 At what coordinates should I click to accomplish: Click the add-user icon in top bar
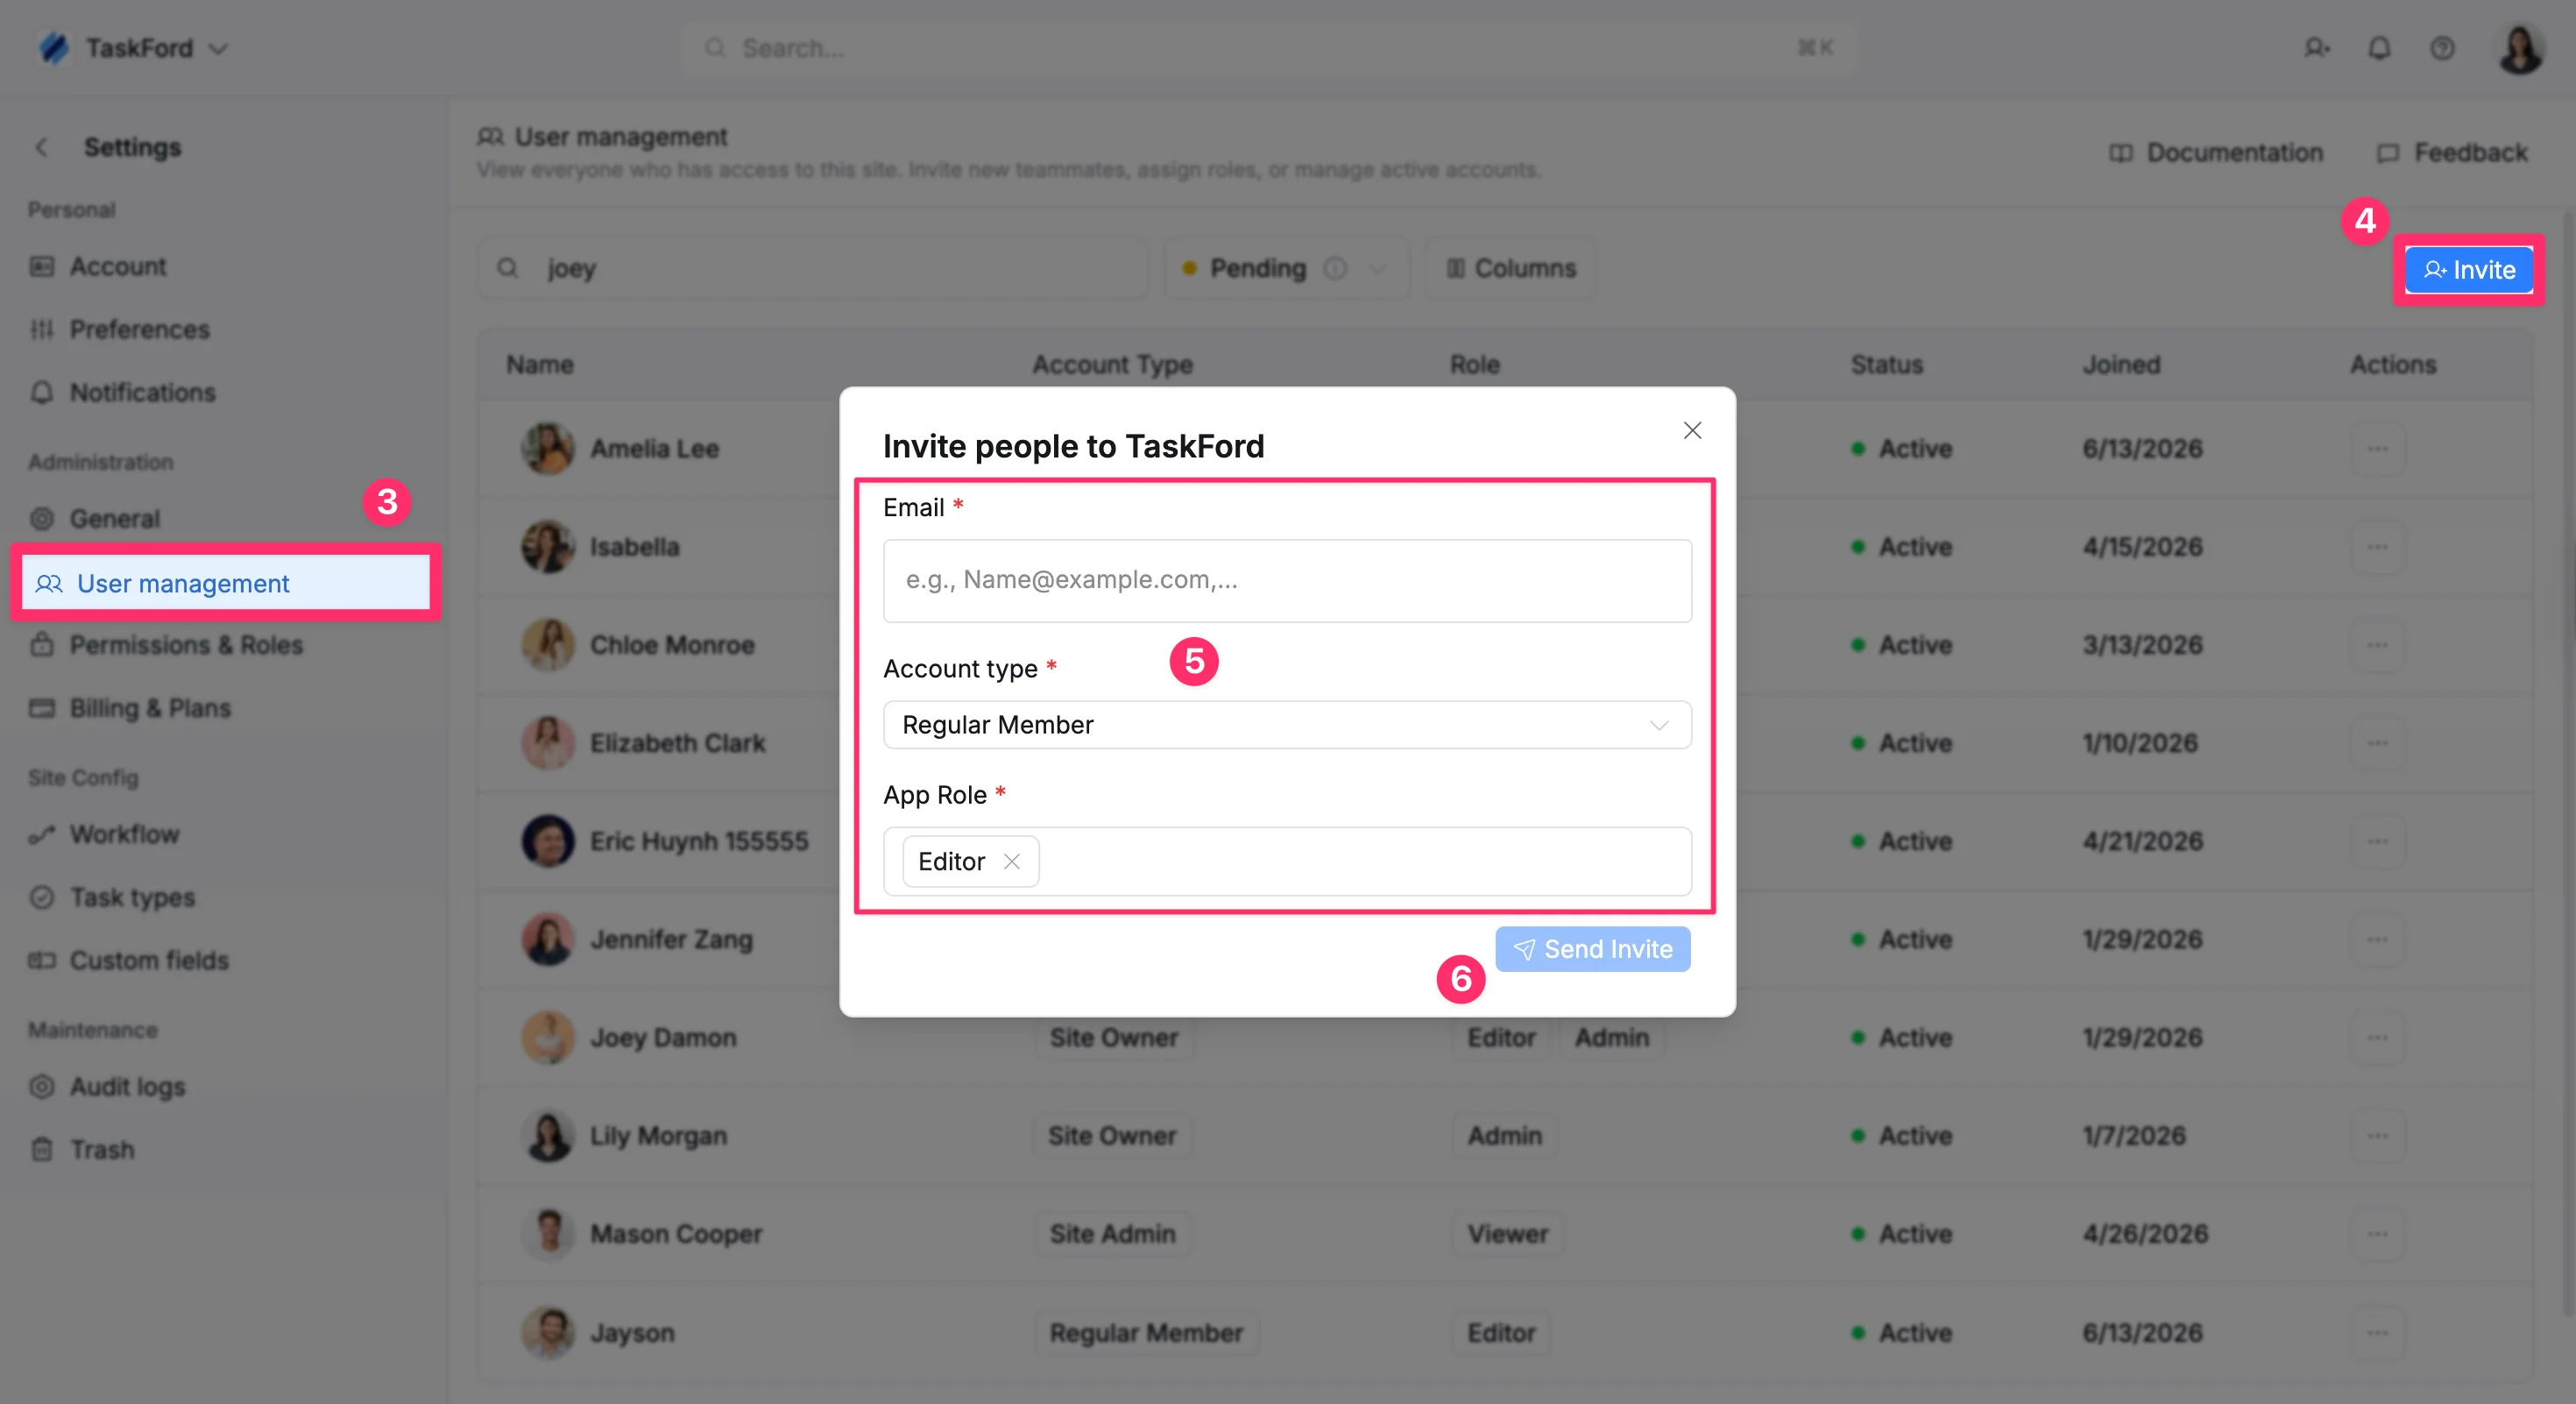[2317, 48]
